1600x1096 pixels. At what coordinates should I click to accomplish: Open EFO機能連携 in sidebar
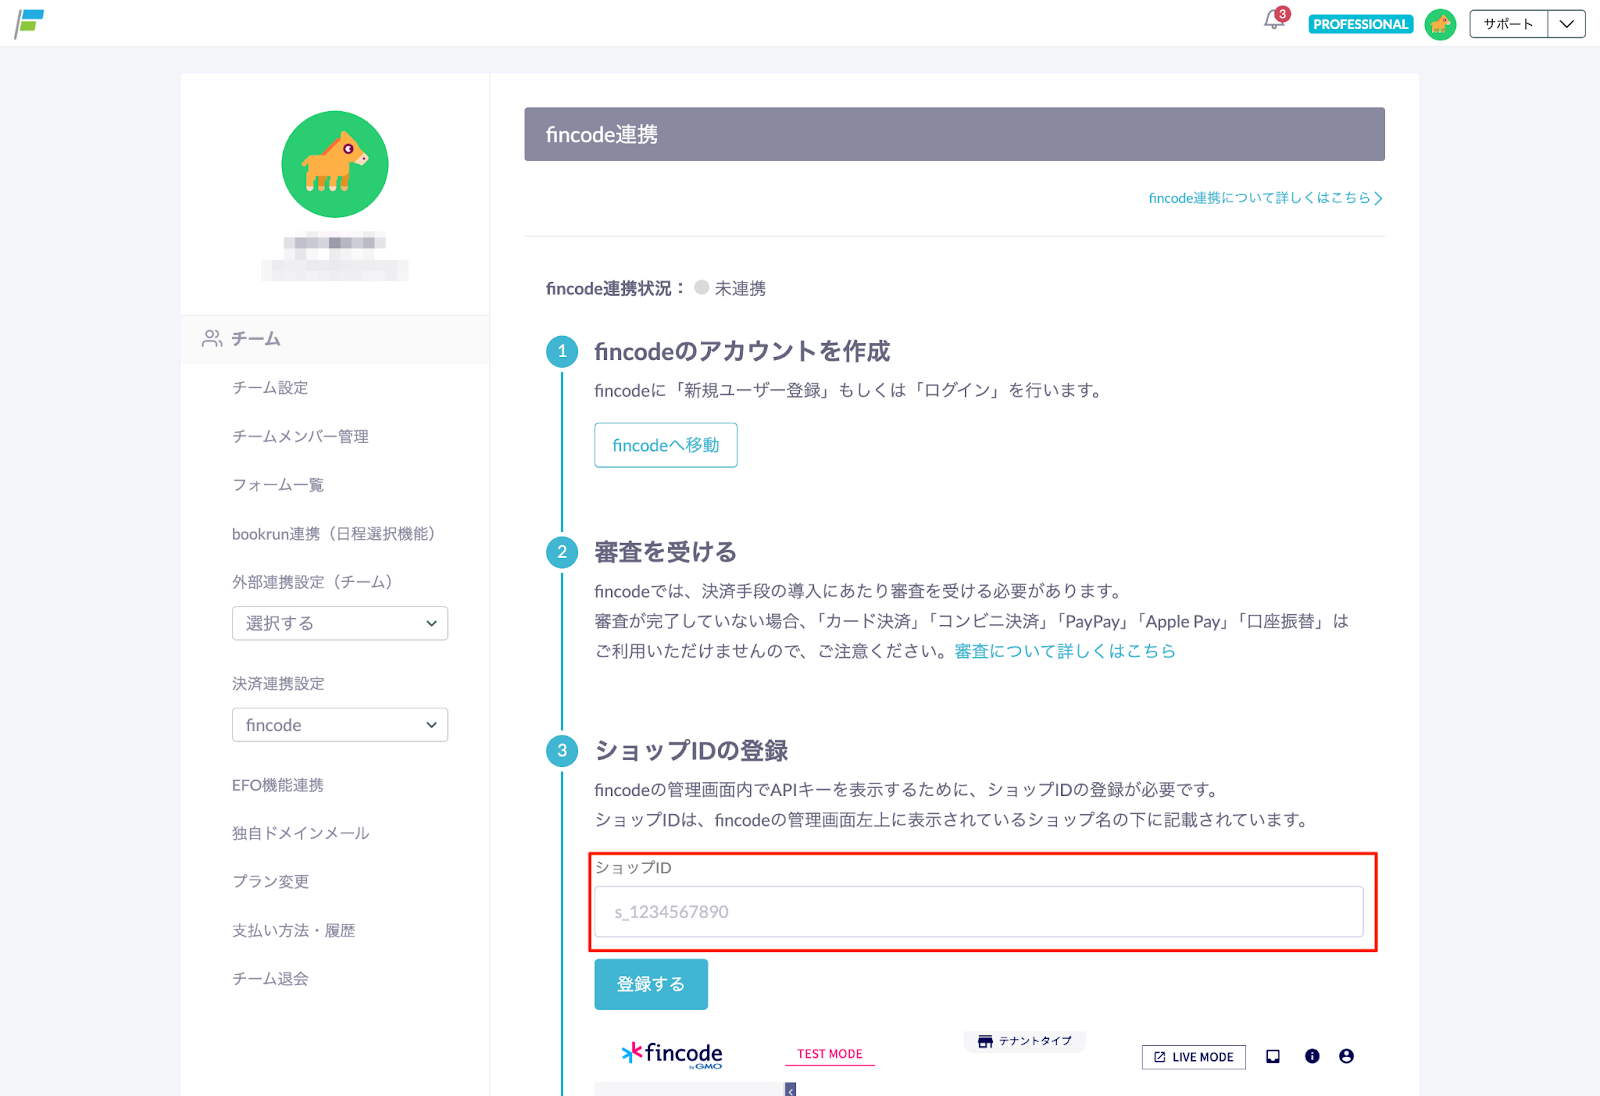[278, 785]
